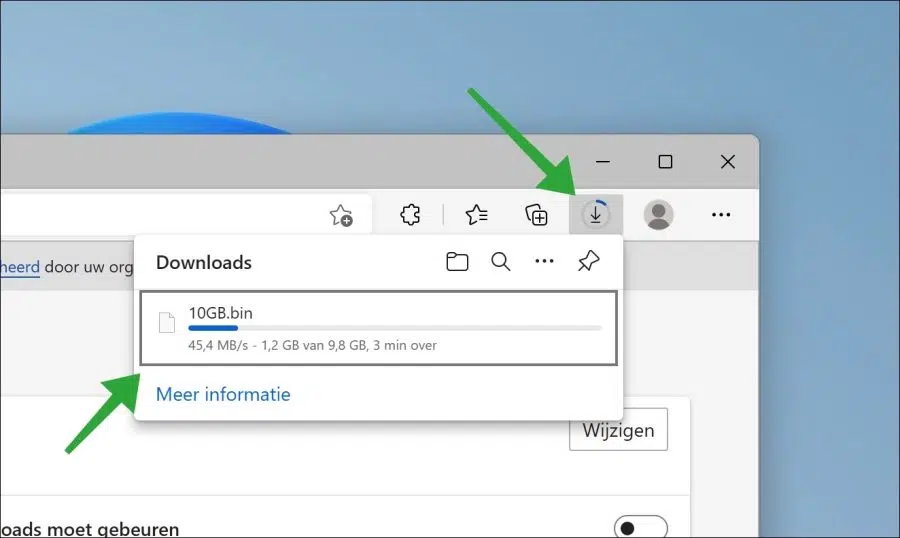Screen dimensions: 900x538
Task: Select the 10GB.bin download item
Action: 379,328
